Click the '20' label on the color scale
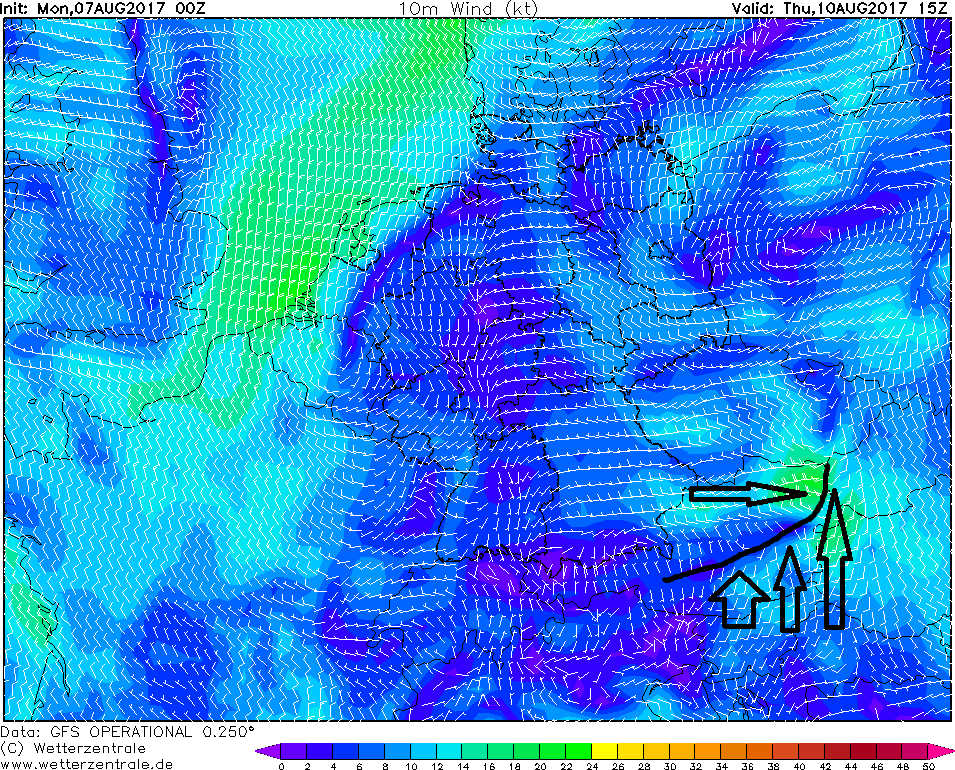This screenshot has height=770, width=955. [x=540, y=766]
